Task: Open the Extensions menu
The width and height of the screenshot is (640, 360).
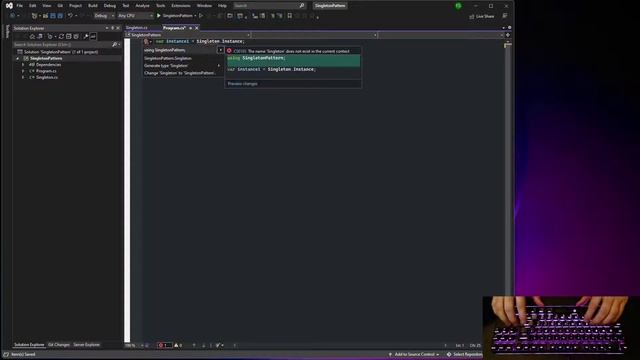Action: pos(181,6)
